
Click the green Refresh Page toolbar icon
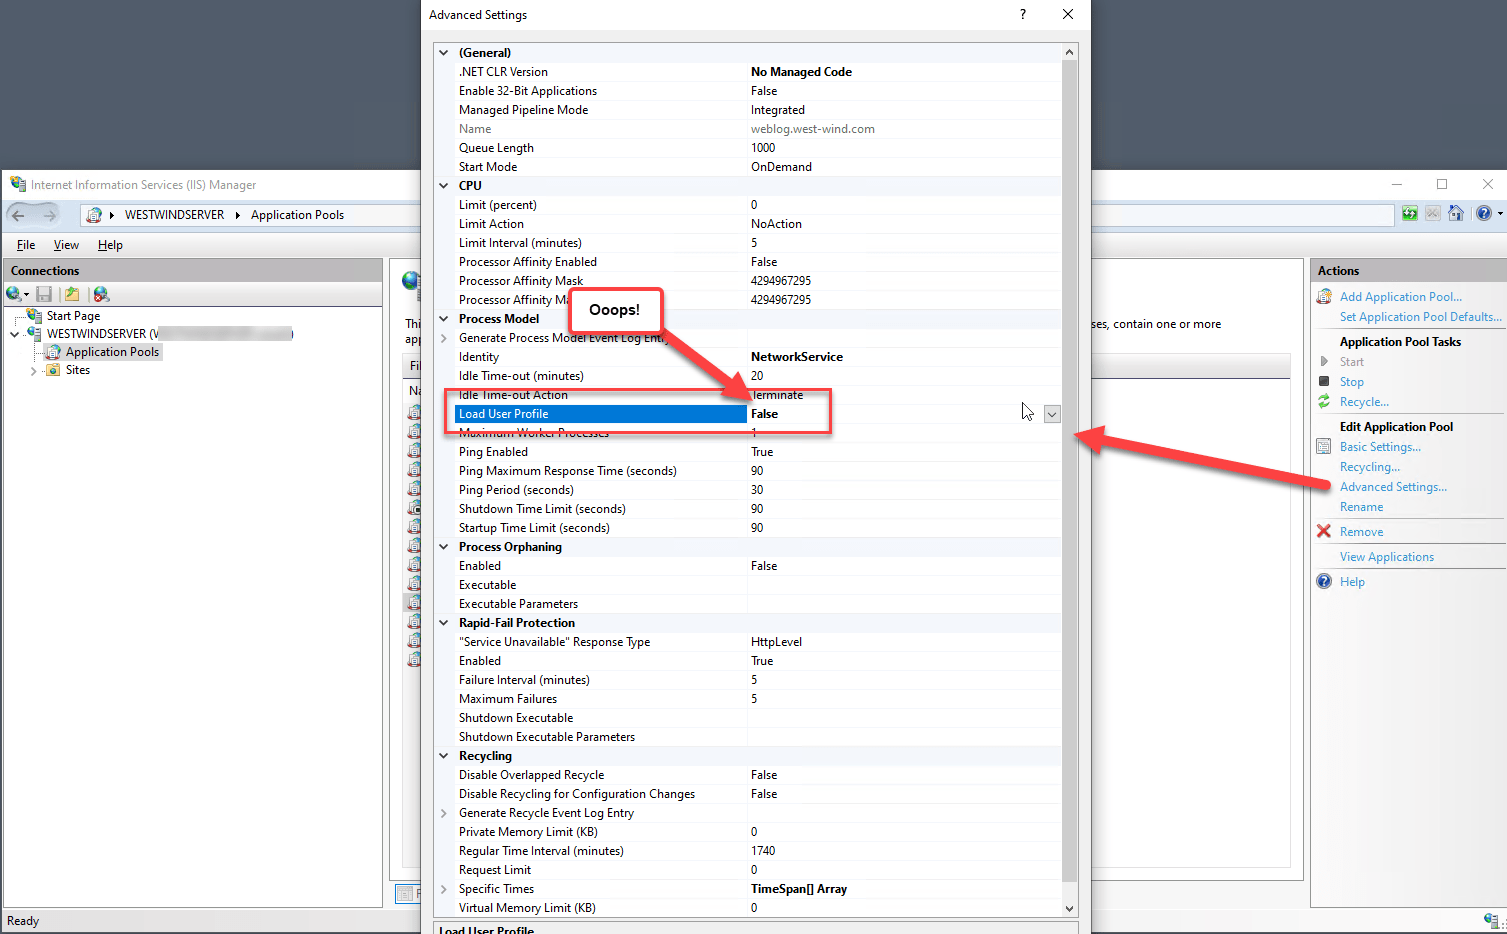pyautogui.click(x=1410, y=213)
